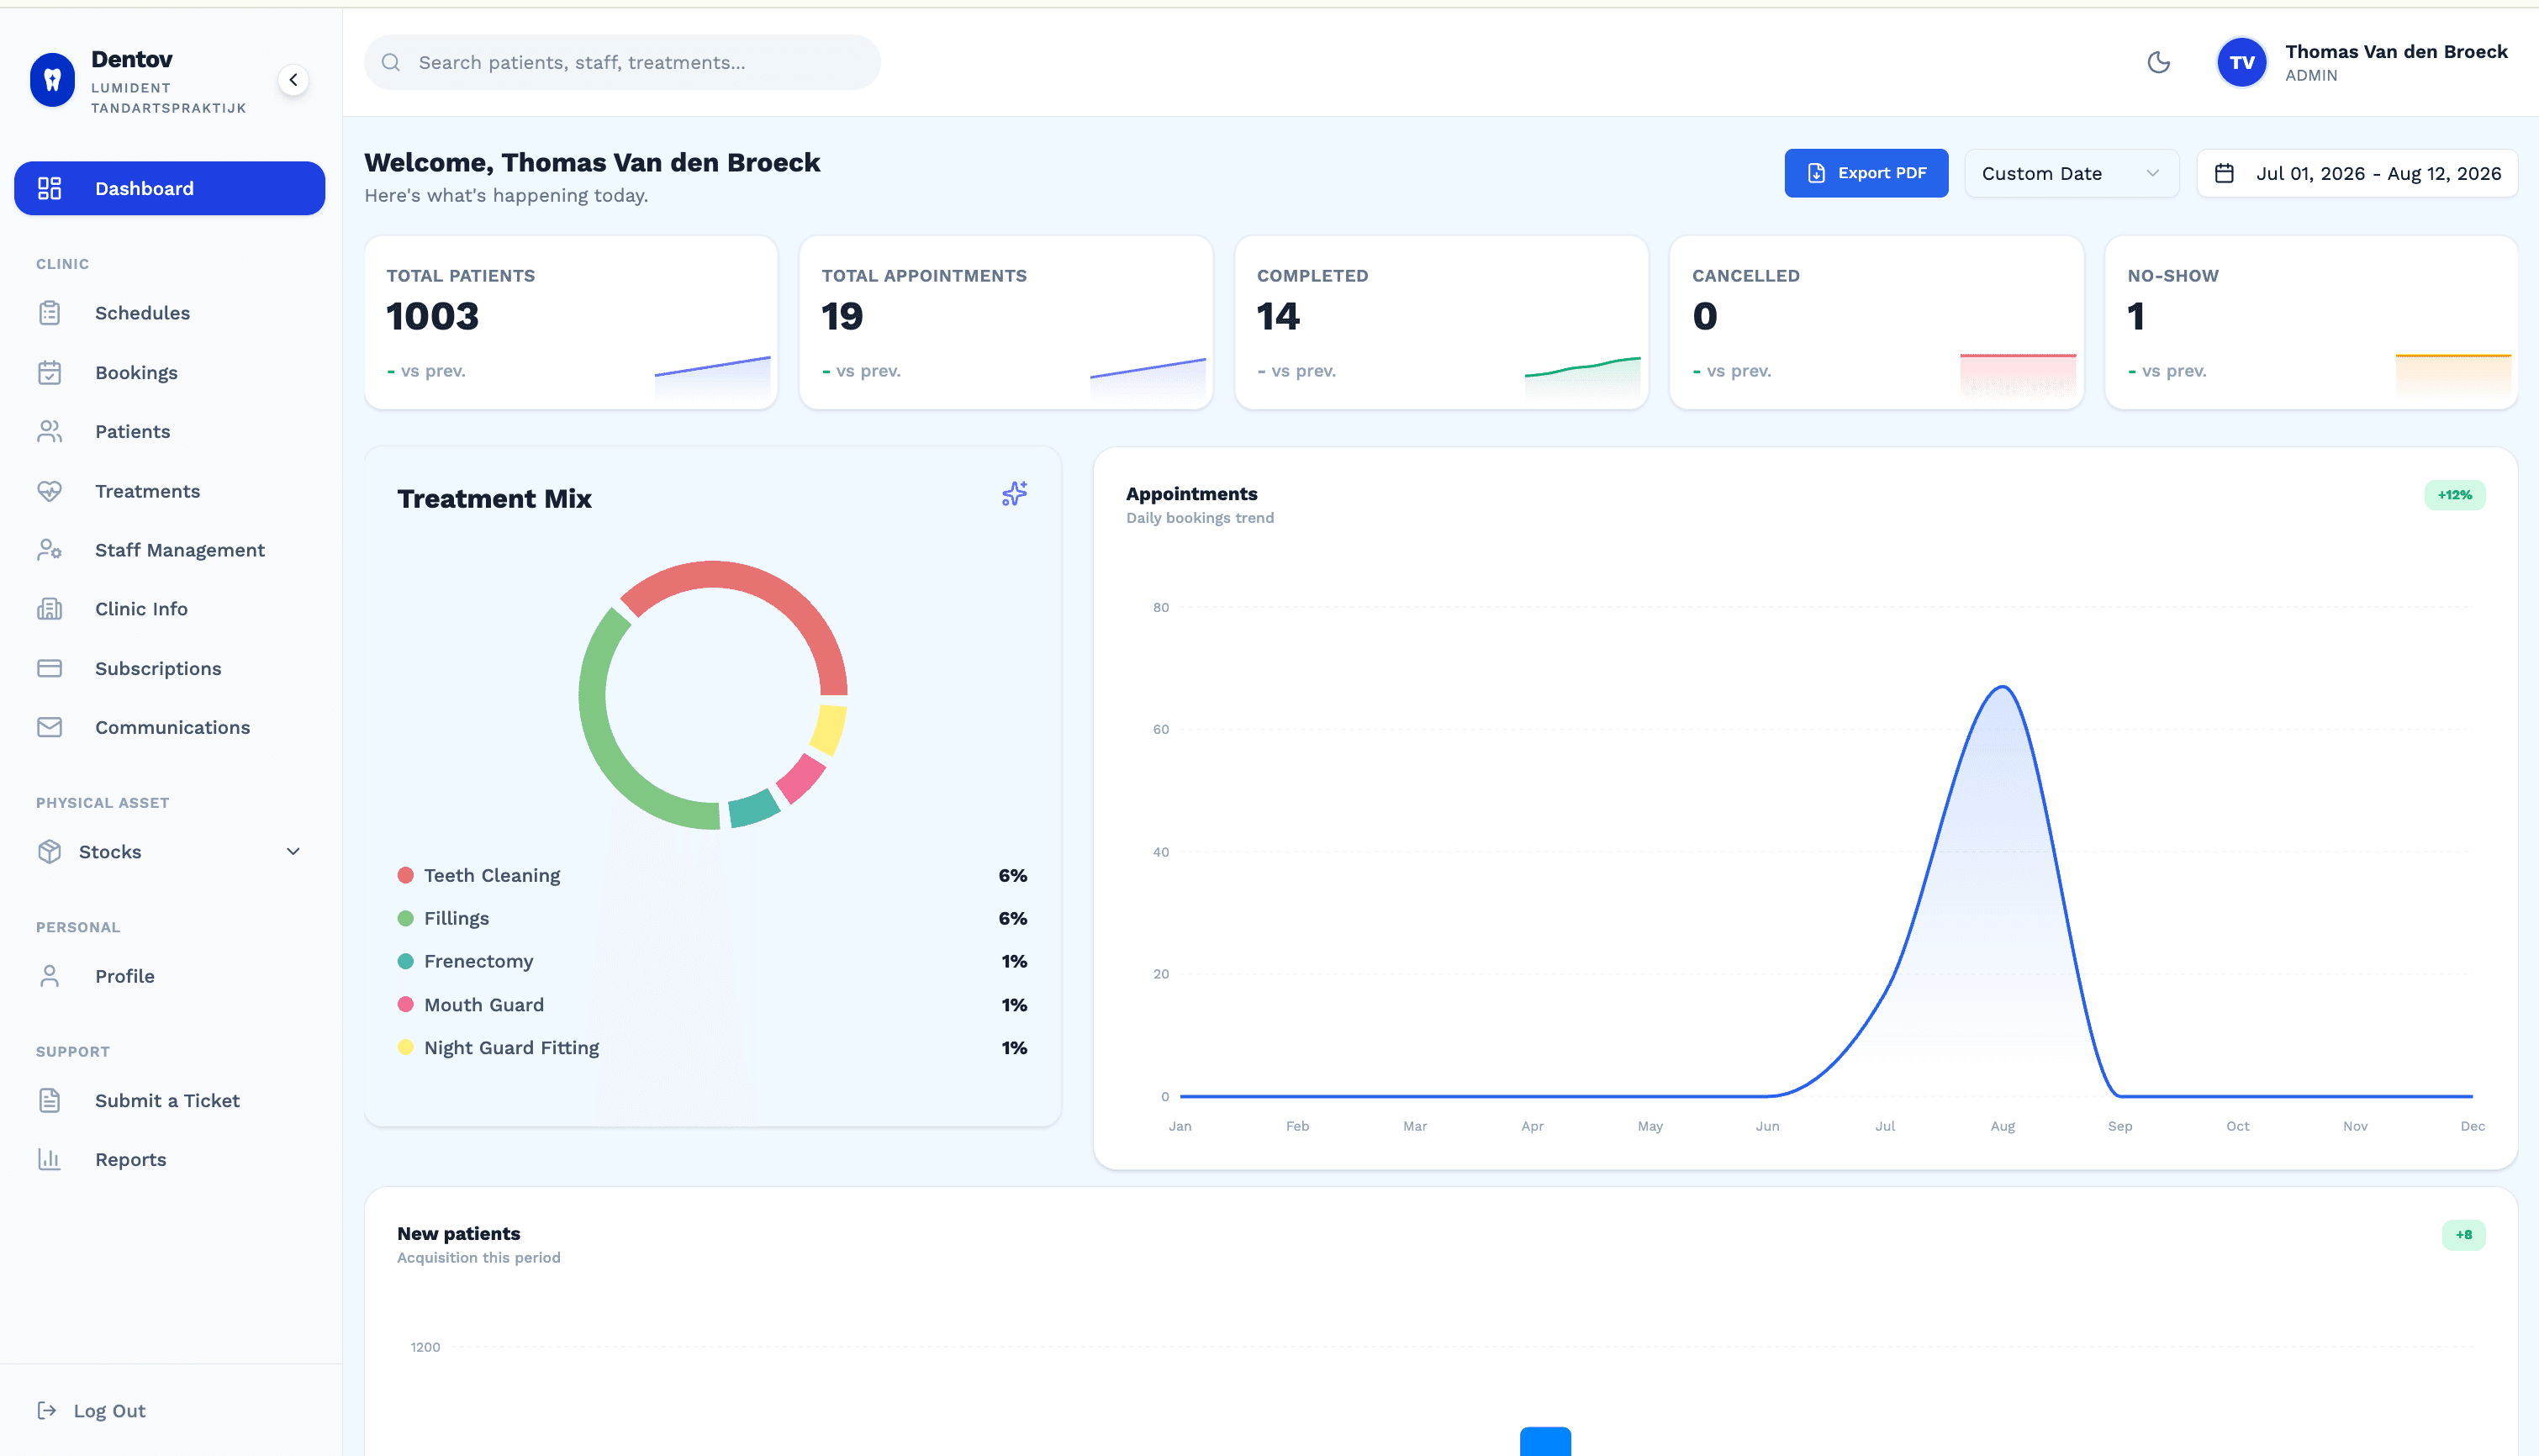Open the Total Patients card
Viewport: 2539px width, 1456px height.
tap(571, 322)
